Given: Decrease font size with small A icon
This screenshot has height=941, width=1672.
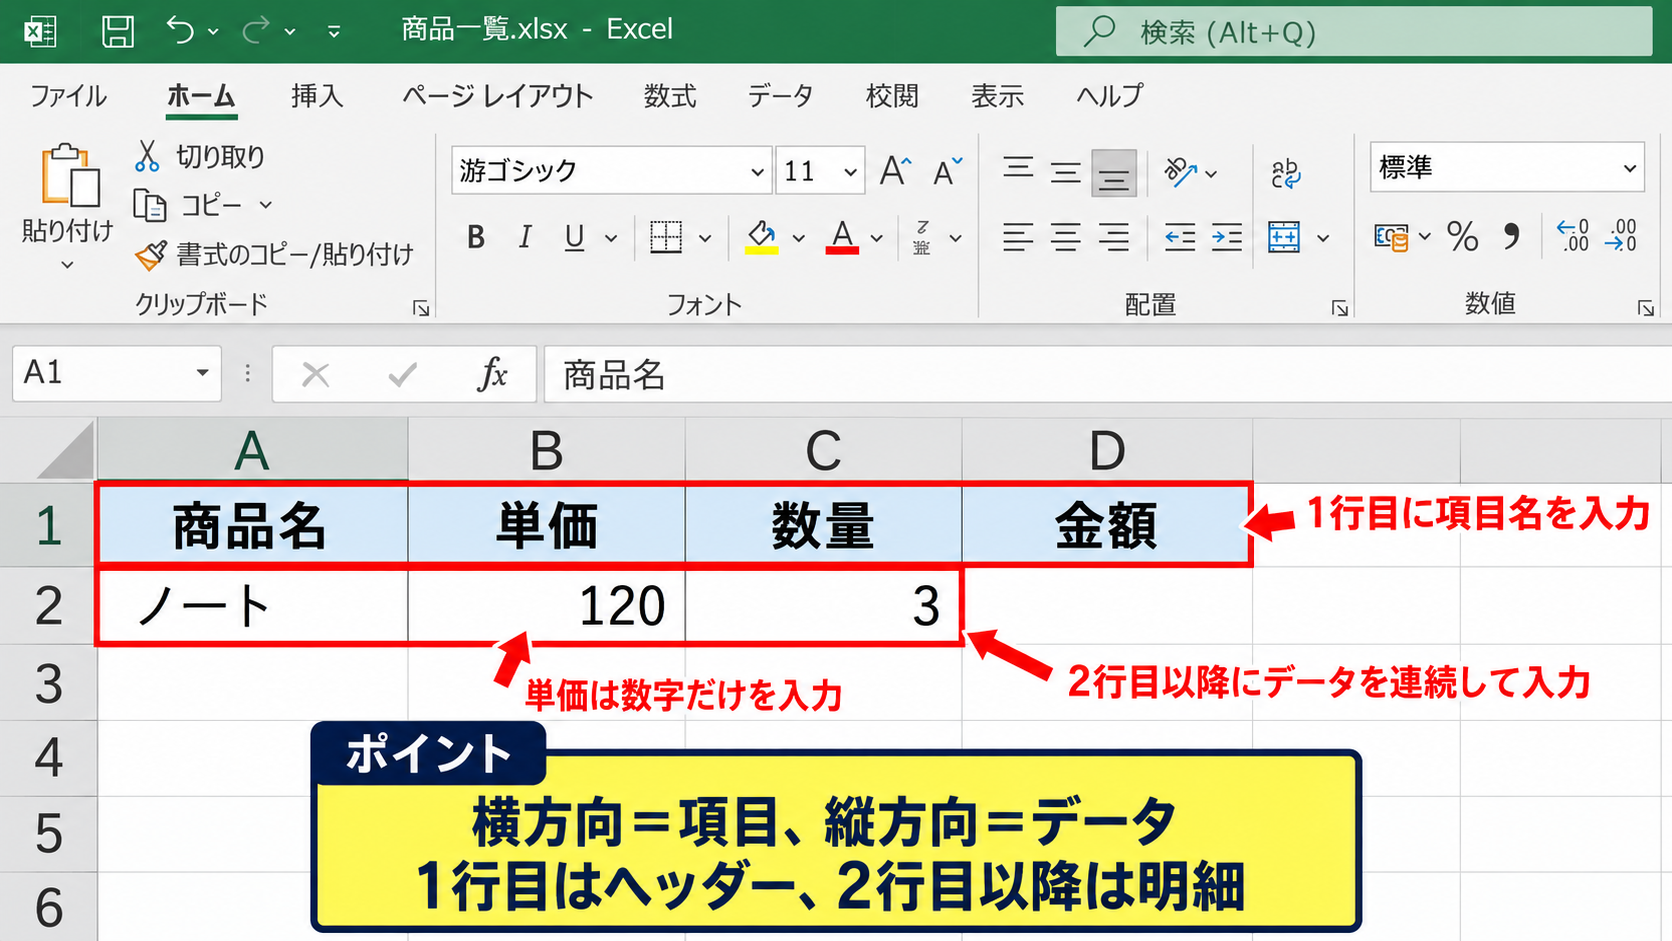Looking at the screenshot, I should click(x=947, y=171).
